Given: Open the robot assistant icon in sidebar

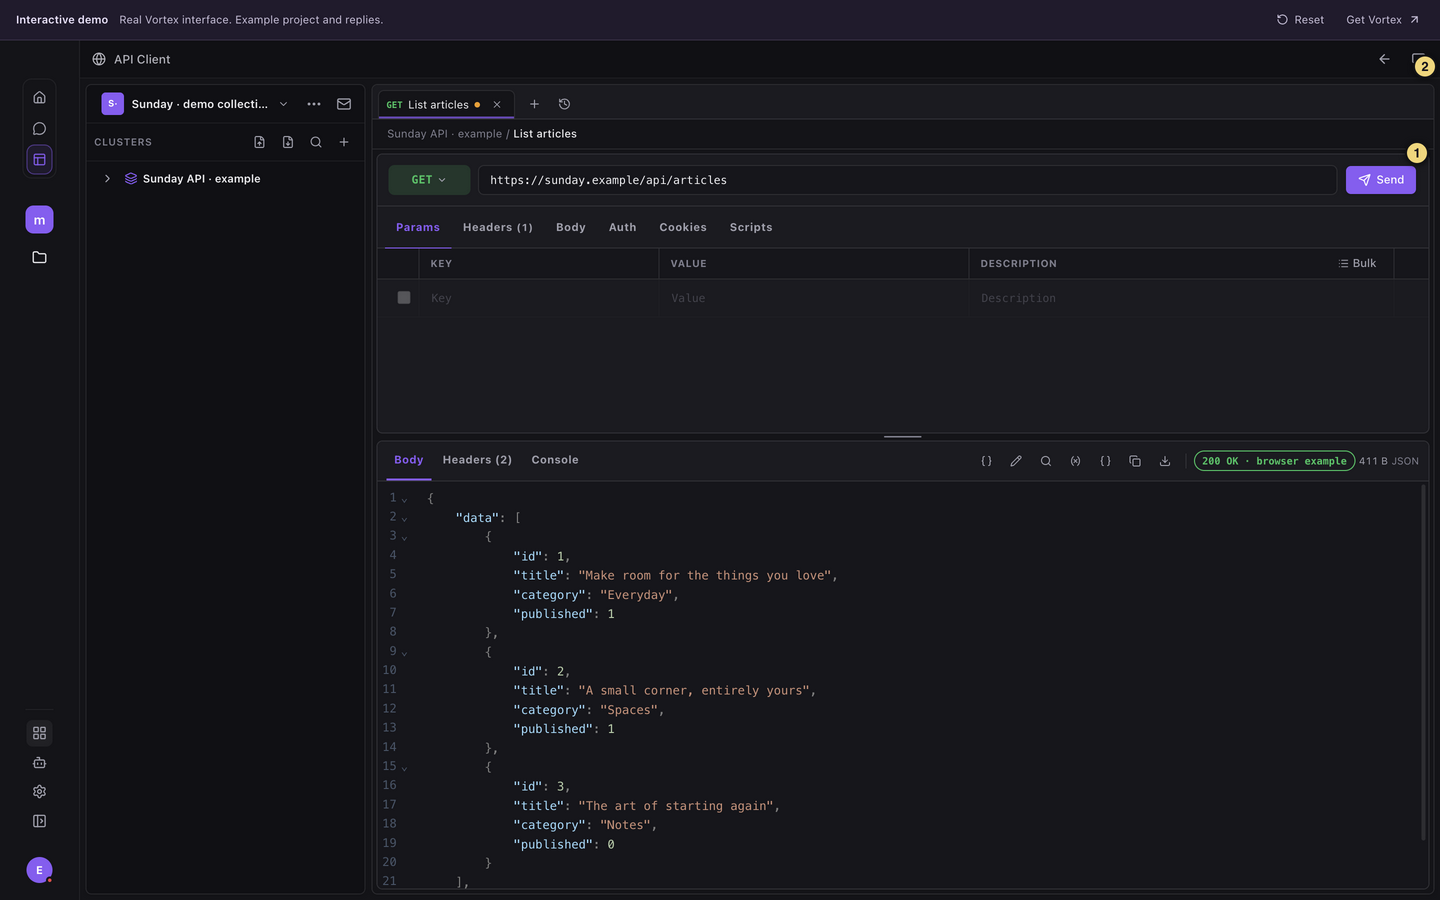Looking at the screenshot, I should (39, 762).
